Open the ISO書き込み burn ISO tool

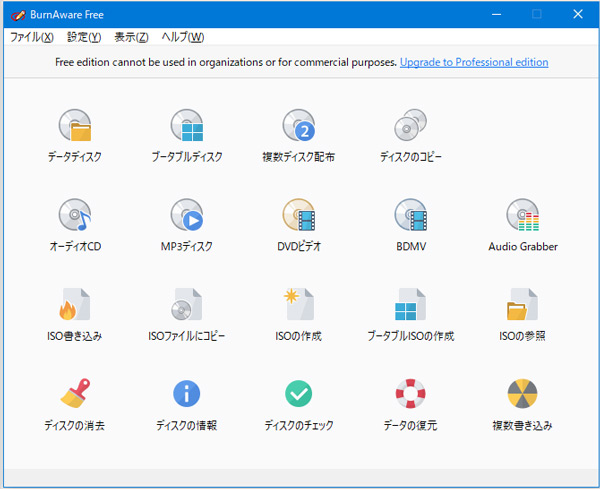pos(74,306)
